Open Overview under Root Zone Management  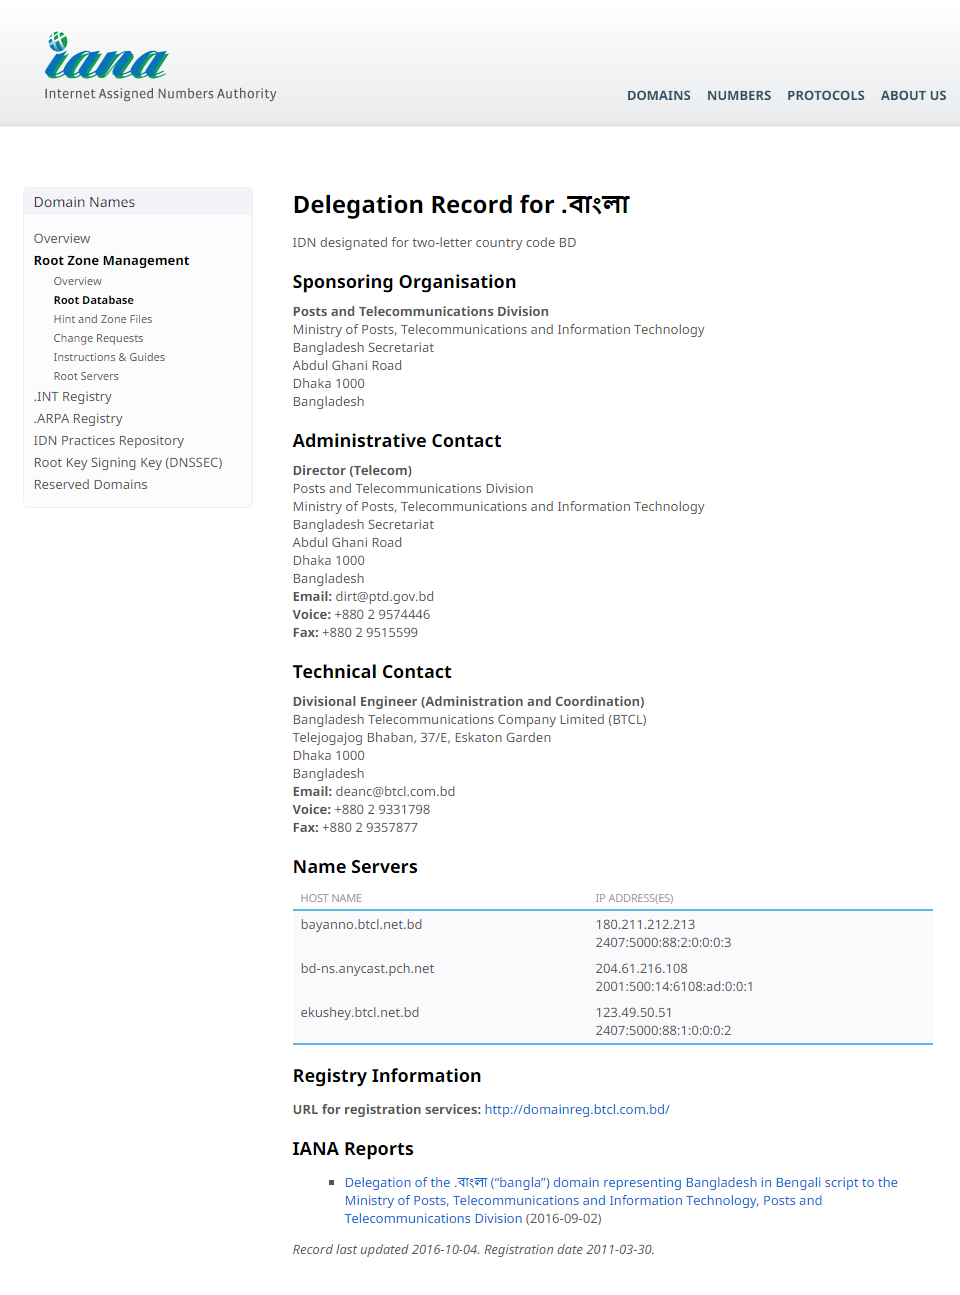tap(77, 282)
